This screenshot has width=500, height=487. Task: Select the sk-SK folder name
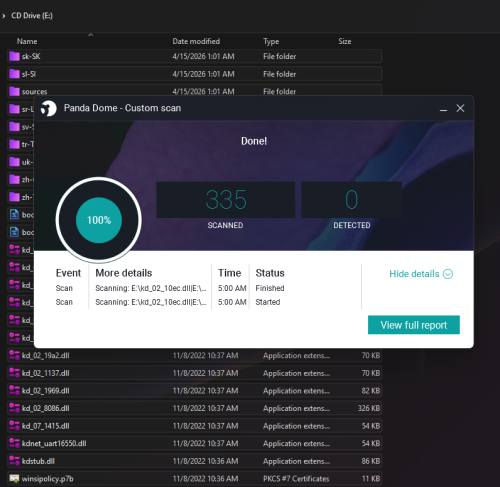coord(31,56)
